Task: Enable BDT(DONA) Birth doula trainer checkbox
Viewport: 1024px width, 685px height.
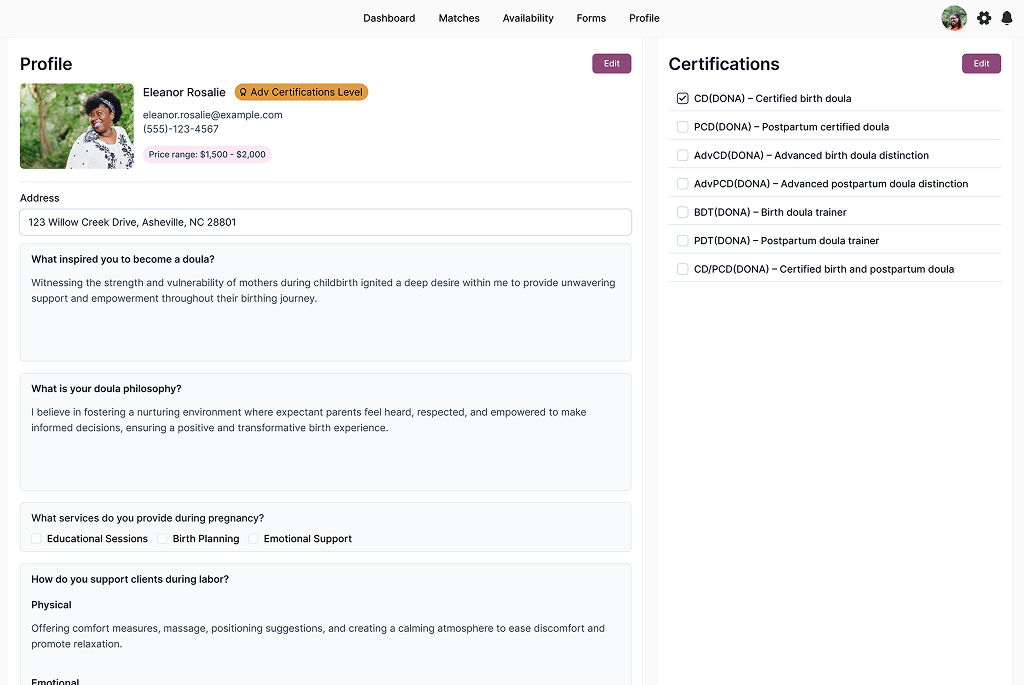Action: tap(683, 213)
